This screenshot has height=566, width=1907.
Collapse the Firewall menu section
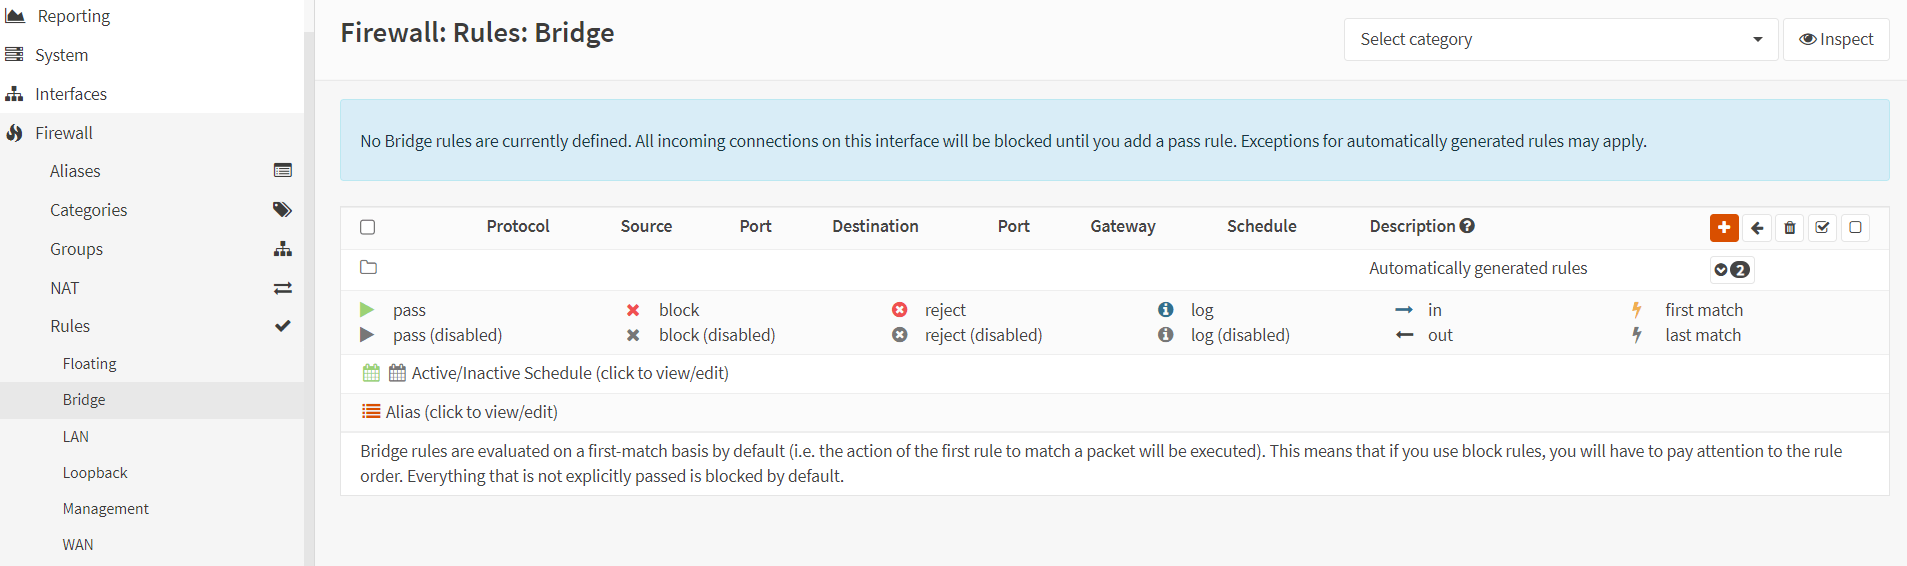pyautogui.click(x=64, y=133)
